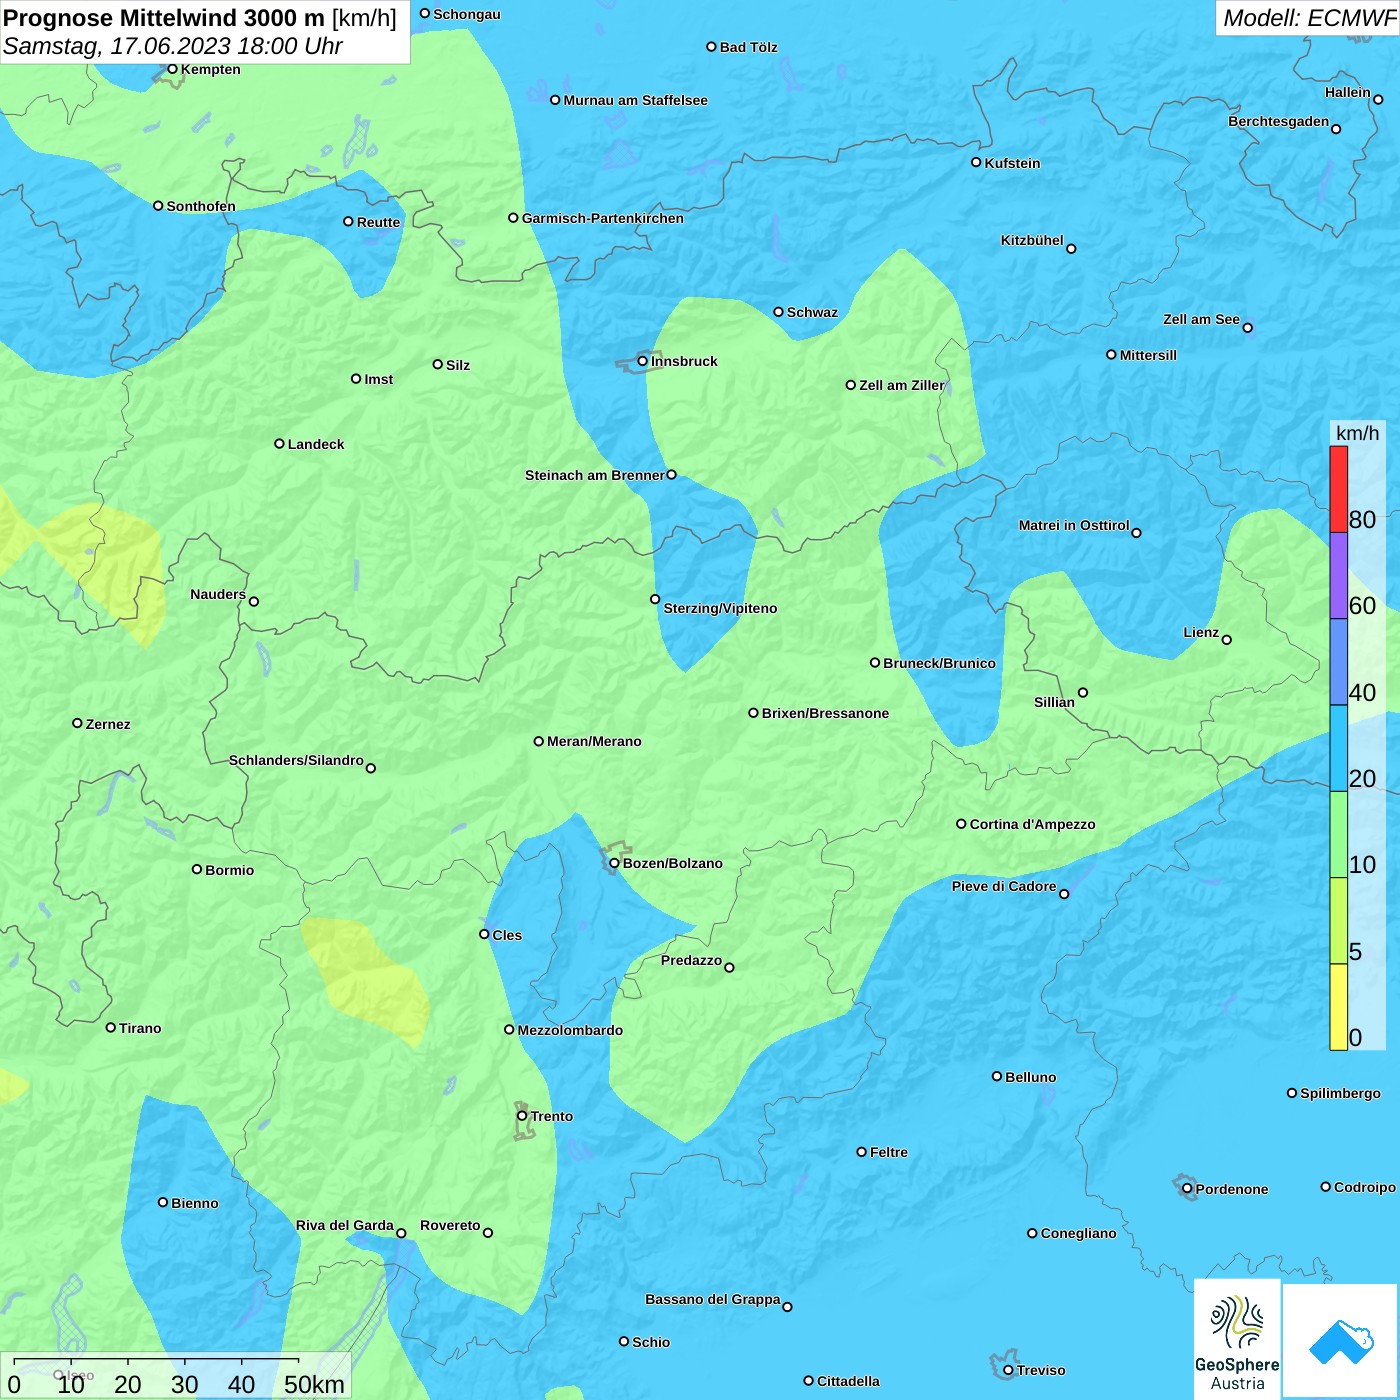Click the Spilimbergo location dot
This screenshot has width=1400, height=1400.
[x=1292, y=1093]
